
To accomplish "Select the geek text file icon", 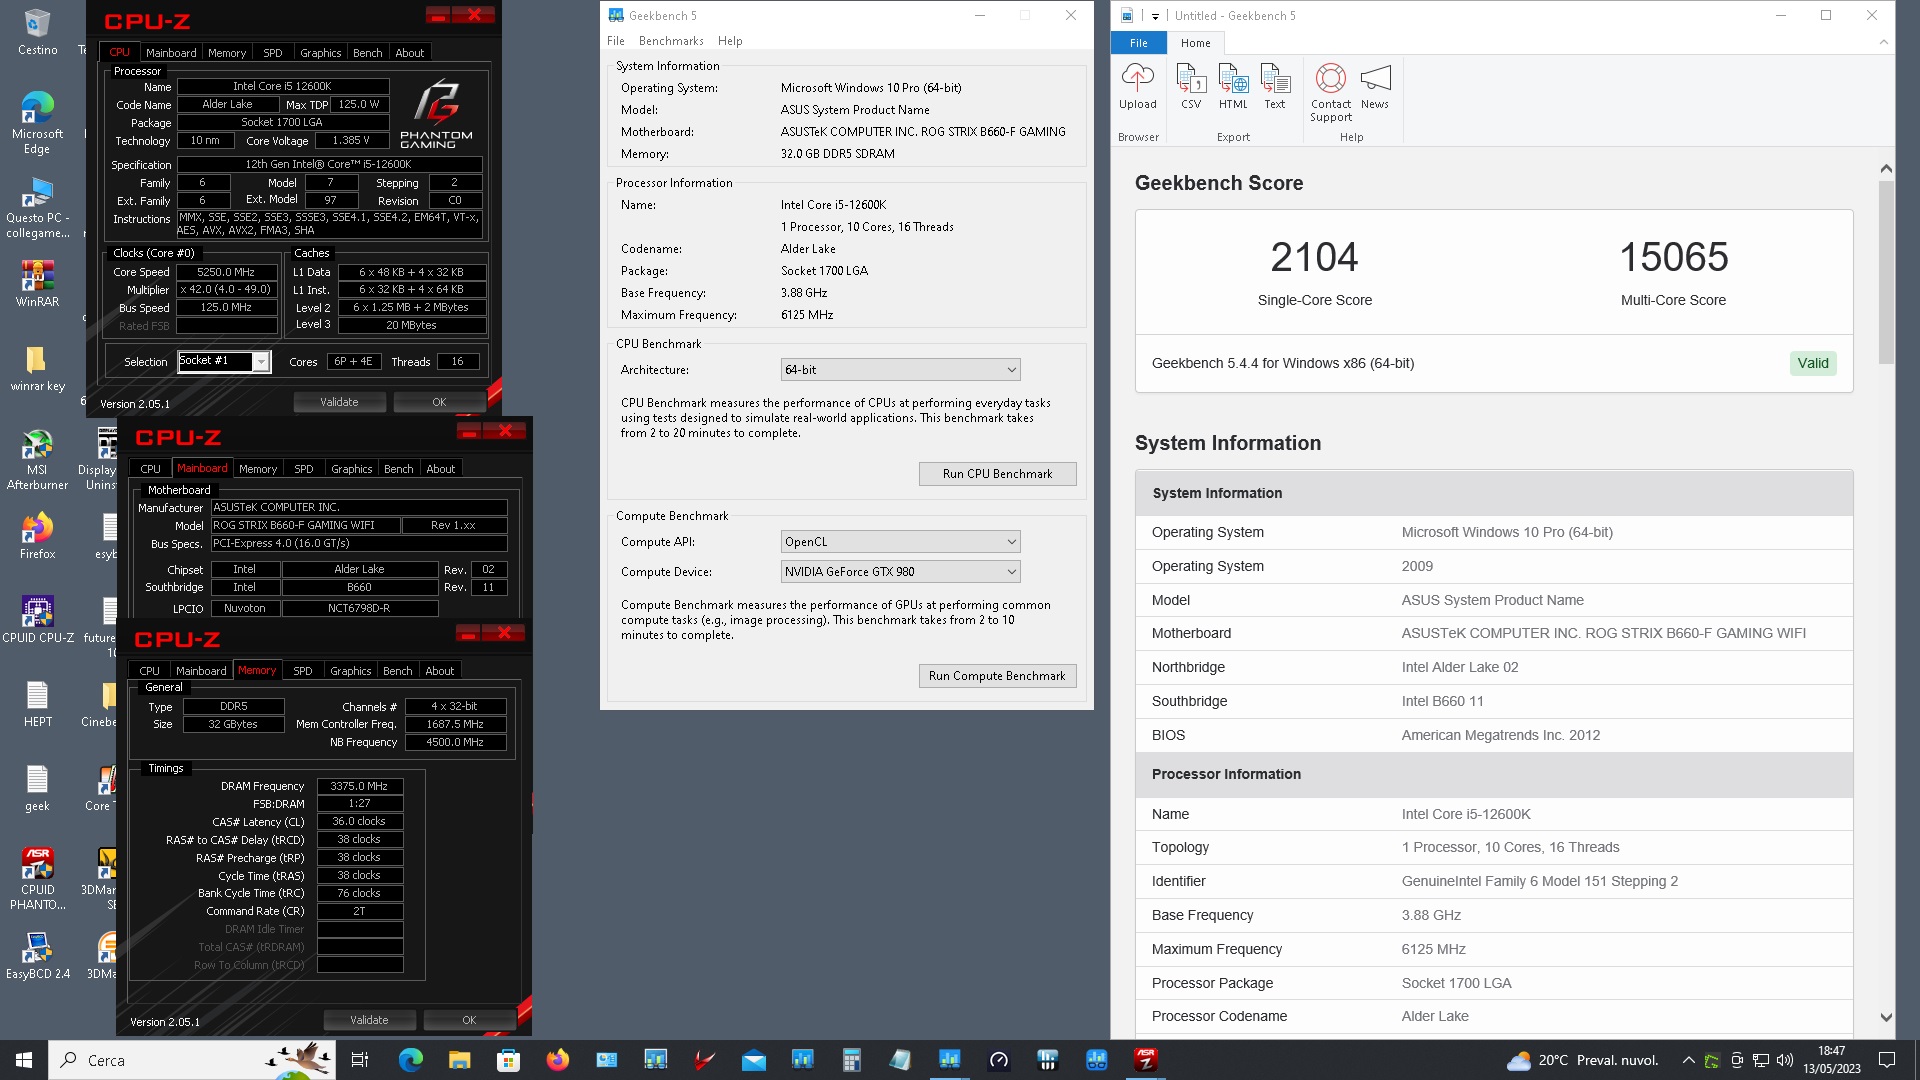I will coord(38,788).
